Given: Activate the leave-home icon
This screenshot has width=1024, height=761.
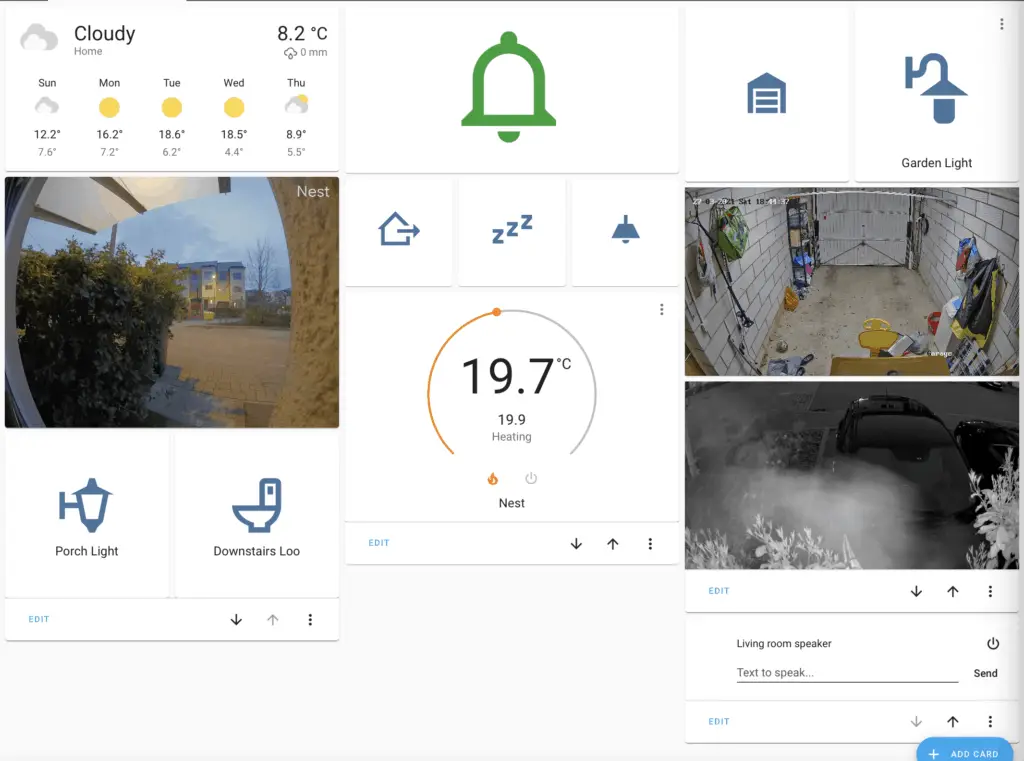Looking at the screenshot, I should click(x=398, y=230).
